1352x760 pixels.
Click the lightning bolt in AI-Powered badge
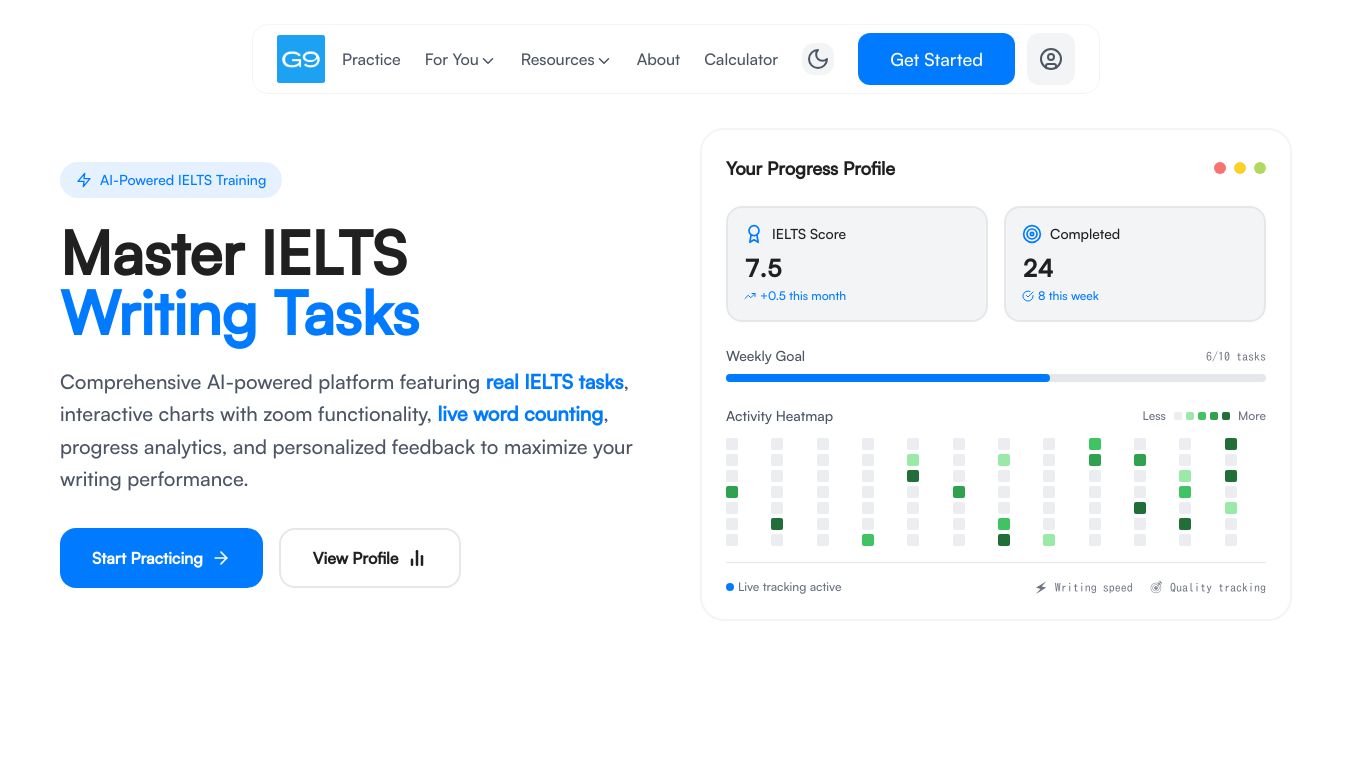click(x=84, y=181)
